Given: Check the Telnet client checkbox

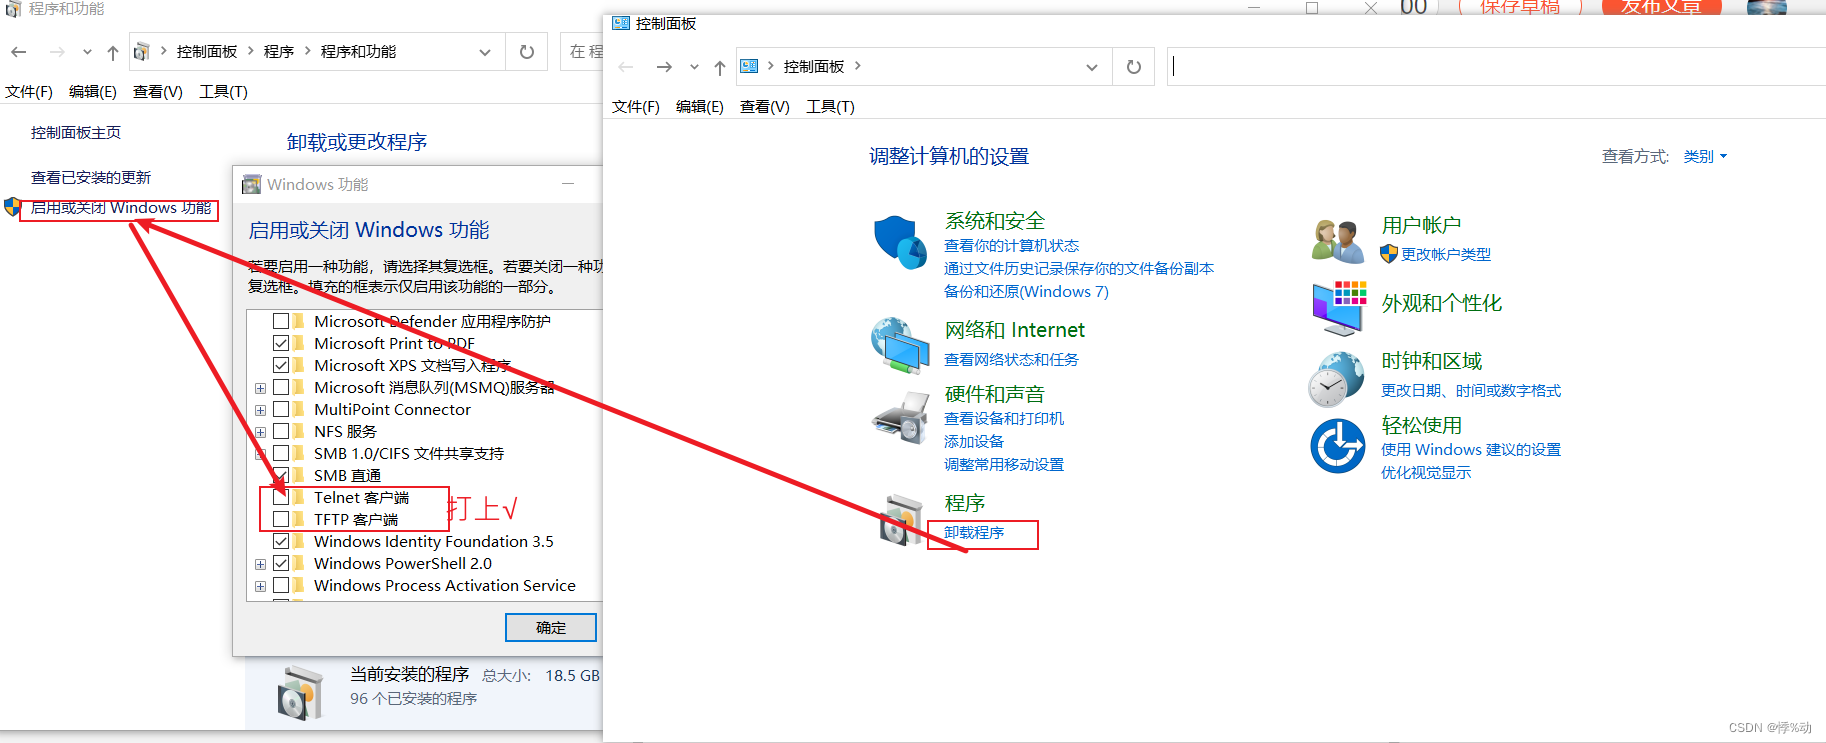Looking at the screenshot, I should 281,497.
